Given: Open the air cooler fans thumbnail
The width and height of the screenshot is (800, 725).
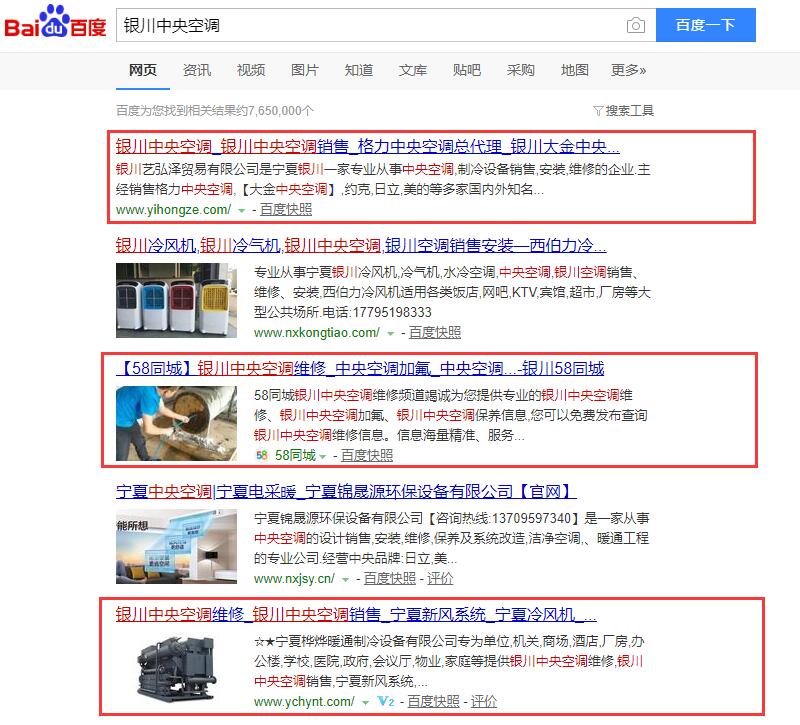Looking at the screenshot, I should click(177, 301).
